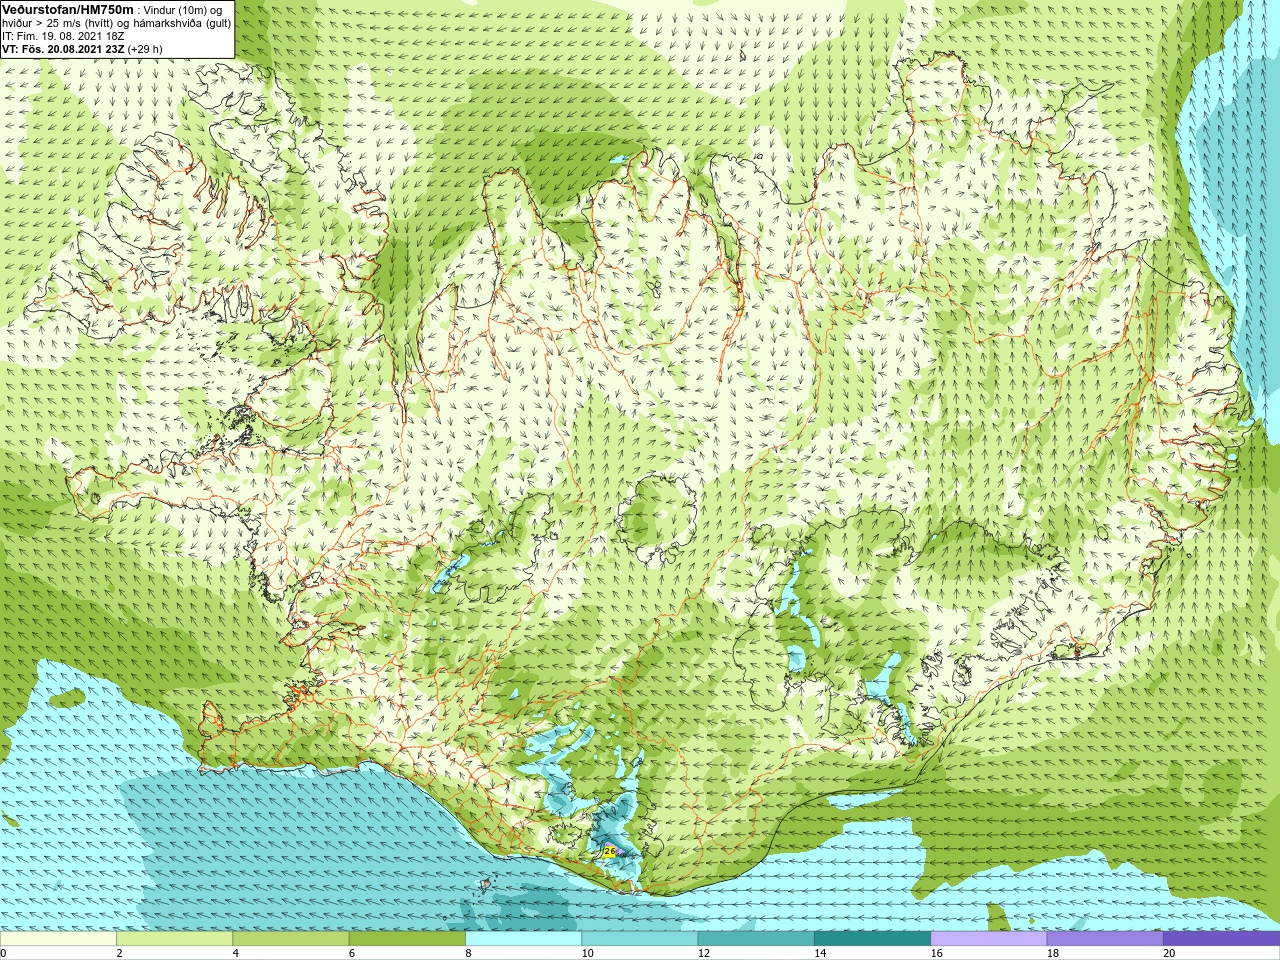Click the Veðurstofan/HM750m title text

click(68, 9)
